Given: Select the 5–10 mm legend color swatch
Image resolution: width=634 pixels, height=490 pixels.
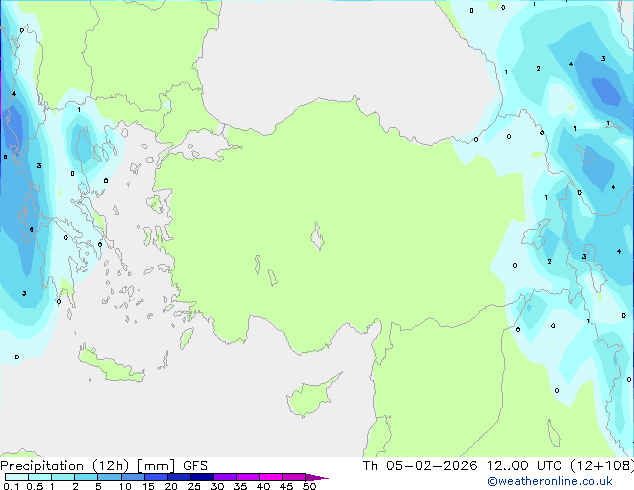Looking at the screenshot, I should pos(109,477).
